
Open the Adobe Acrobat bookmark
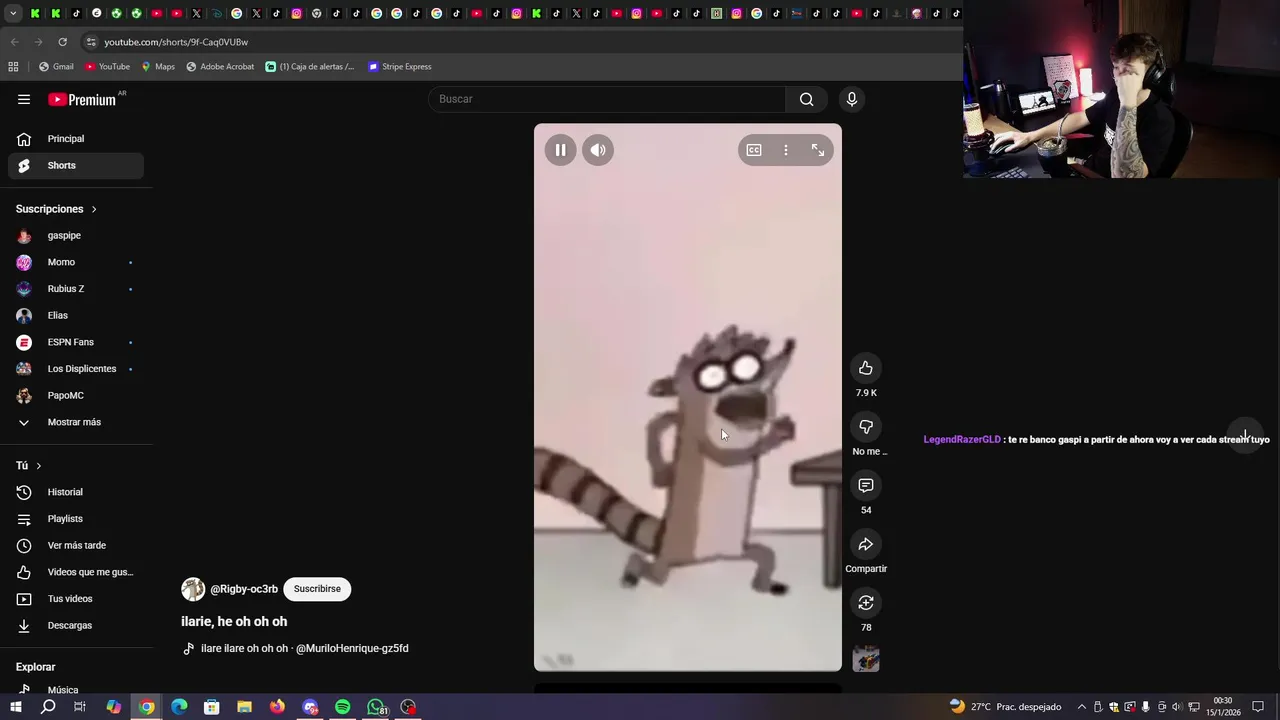click(x=220, y=67)
